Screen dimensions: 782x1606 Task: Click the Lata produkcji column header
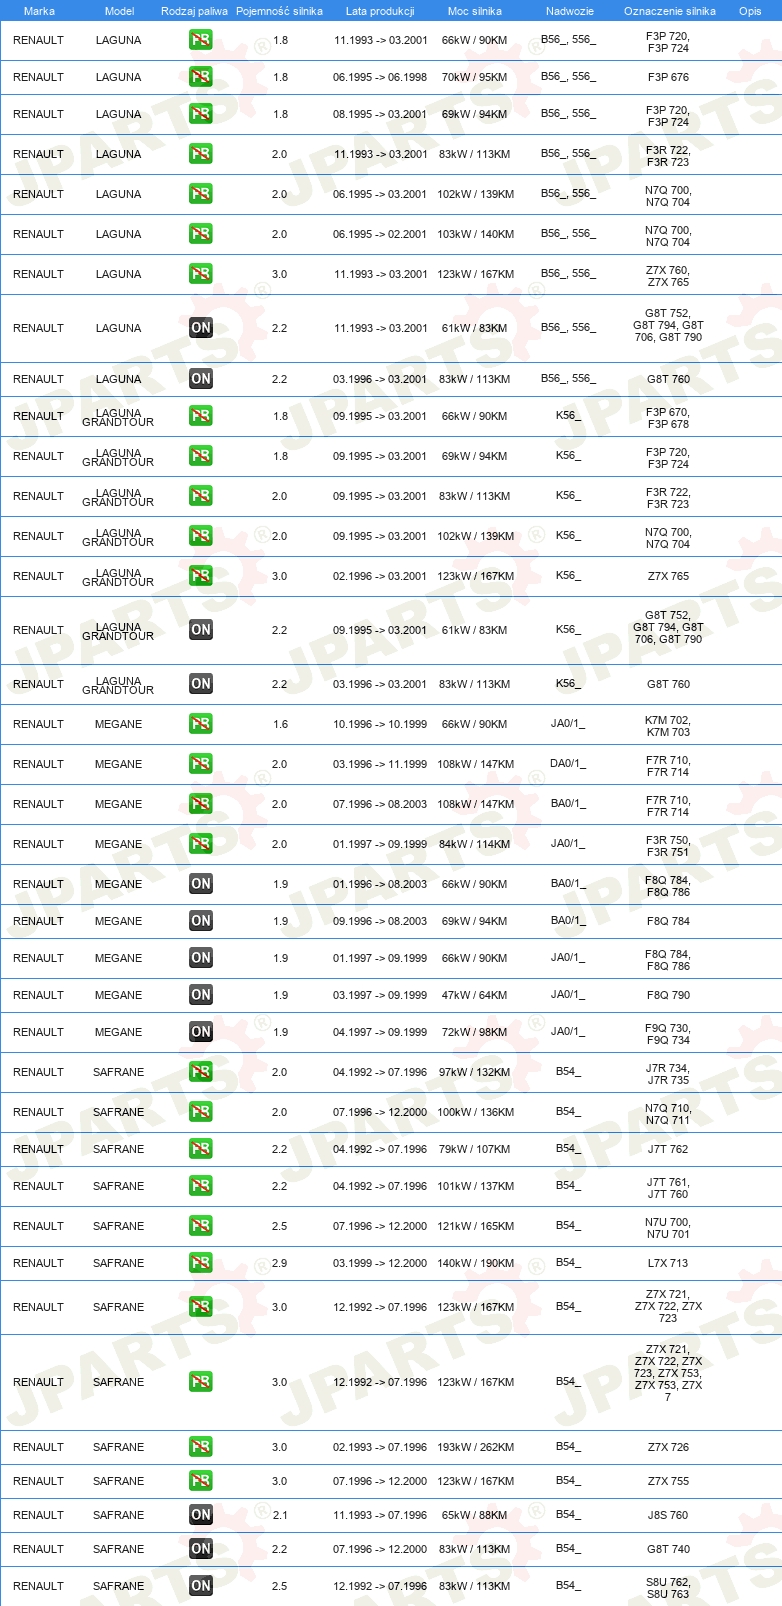click(380, 11)
